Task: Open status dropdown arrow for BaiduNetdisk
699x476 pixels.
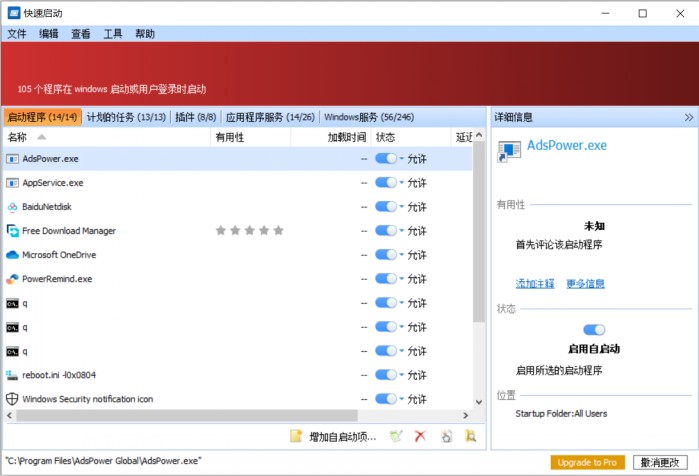Action: tap(402, 207)
